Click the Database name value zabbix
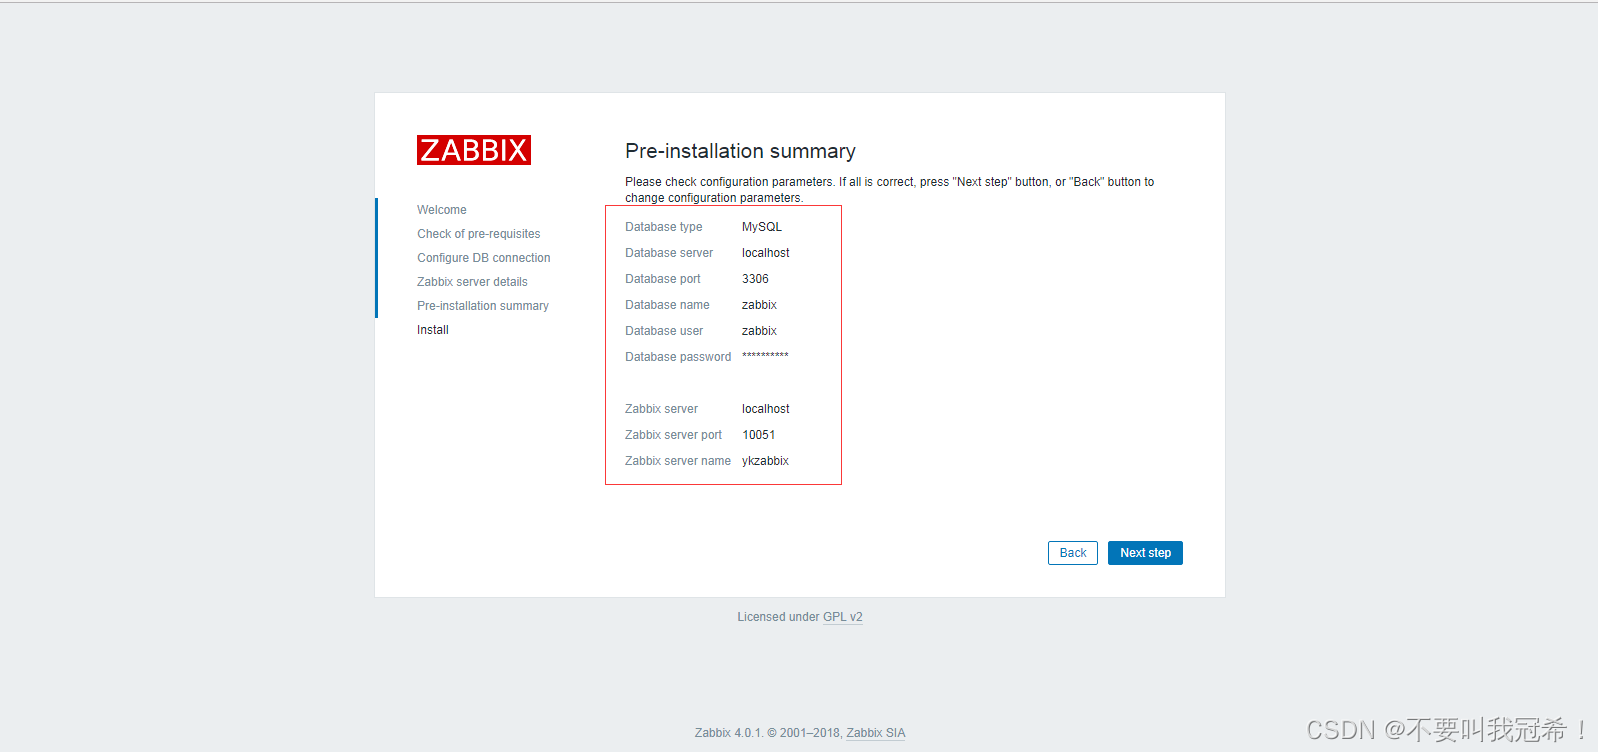The width and height of the screenshot is (1598, 752). [759, 305]
